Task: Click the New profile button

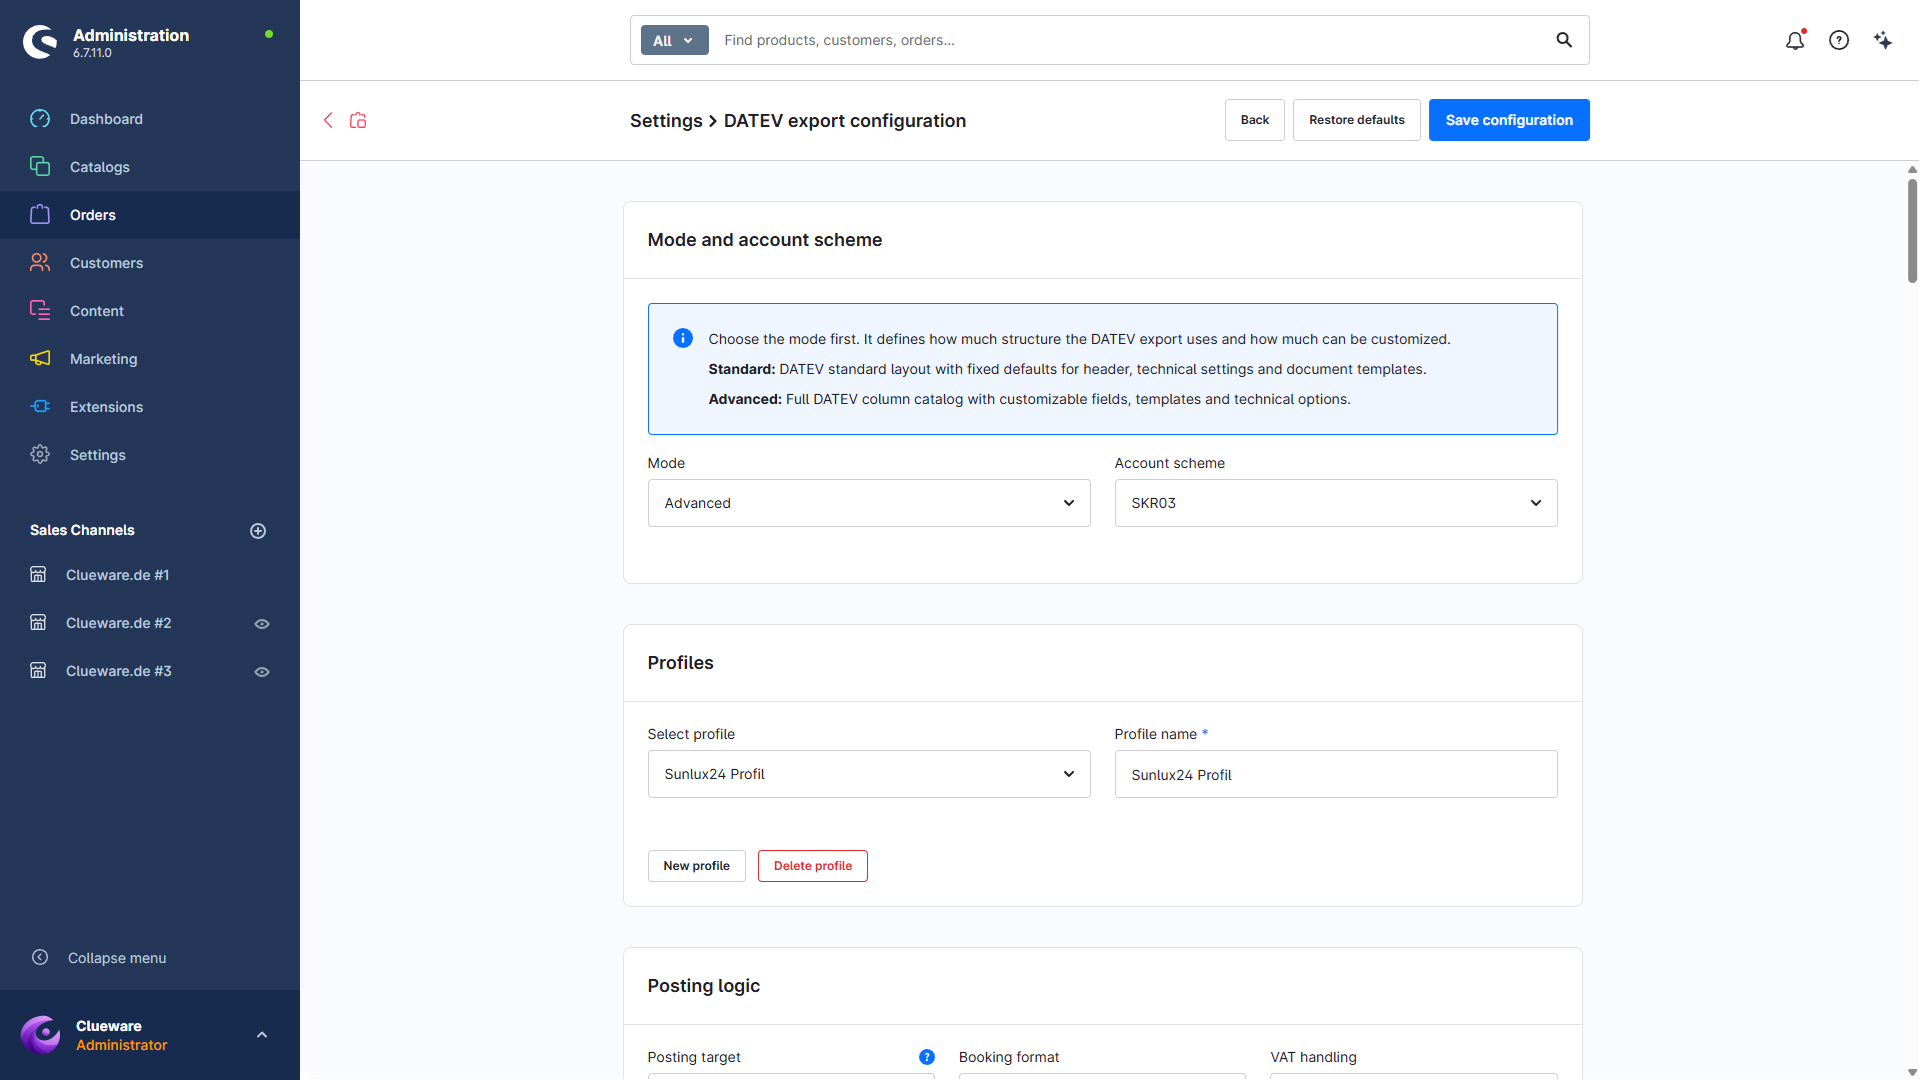Action: (x=697, y=866)
